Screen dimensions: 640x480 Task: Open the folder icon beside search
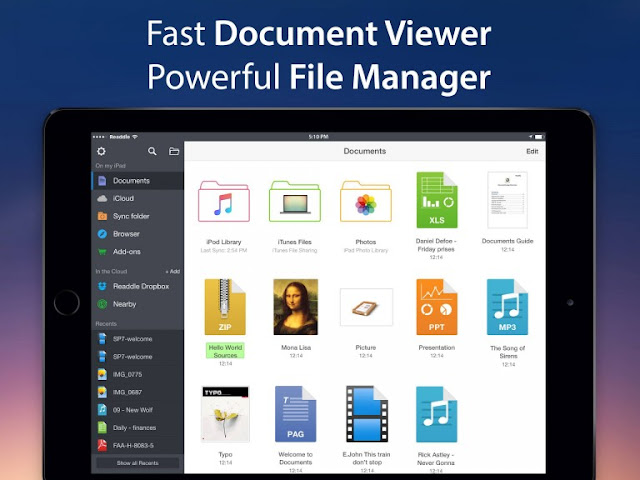[174, 151]
